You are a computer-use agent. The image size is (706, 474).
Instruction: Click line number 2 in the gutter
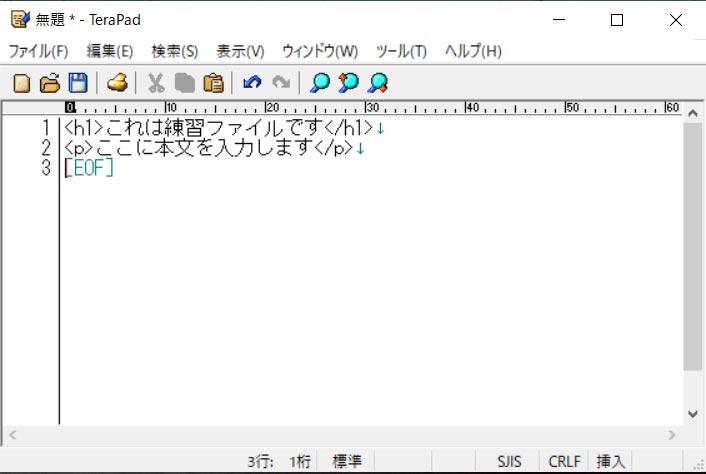pyautogui.click(x=46, y=148)
